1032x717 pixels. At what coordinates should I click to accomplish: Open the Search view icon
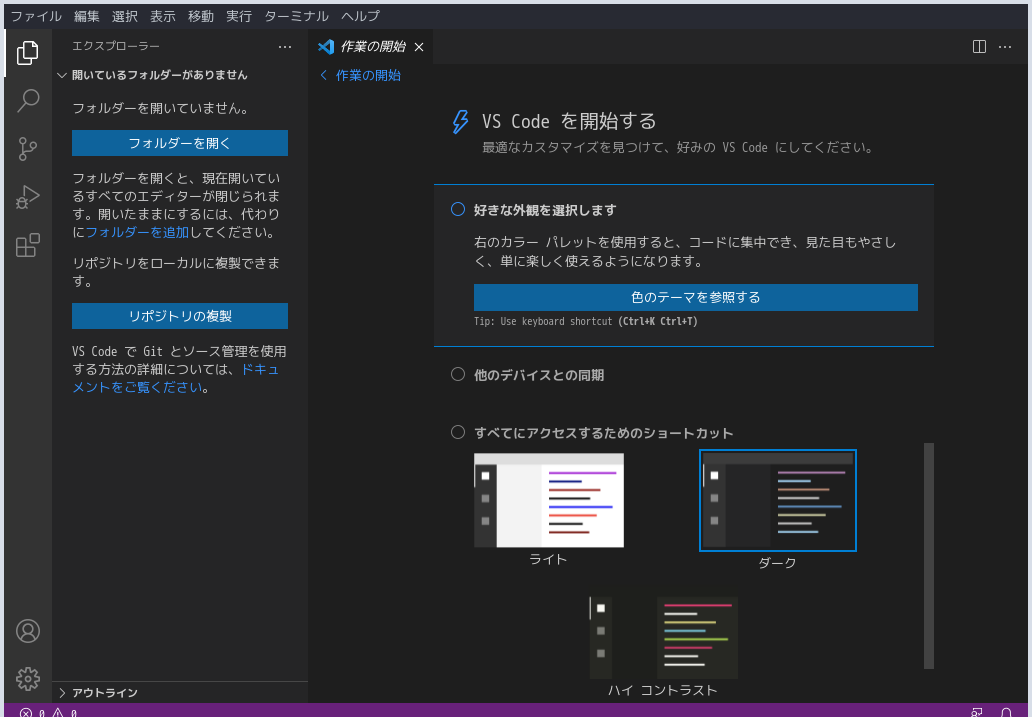pos(28,101)
